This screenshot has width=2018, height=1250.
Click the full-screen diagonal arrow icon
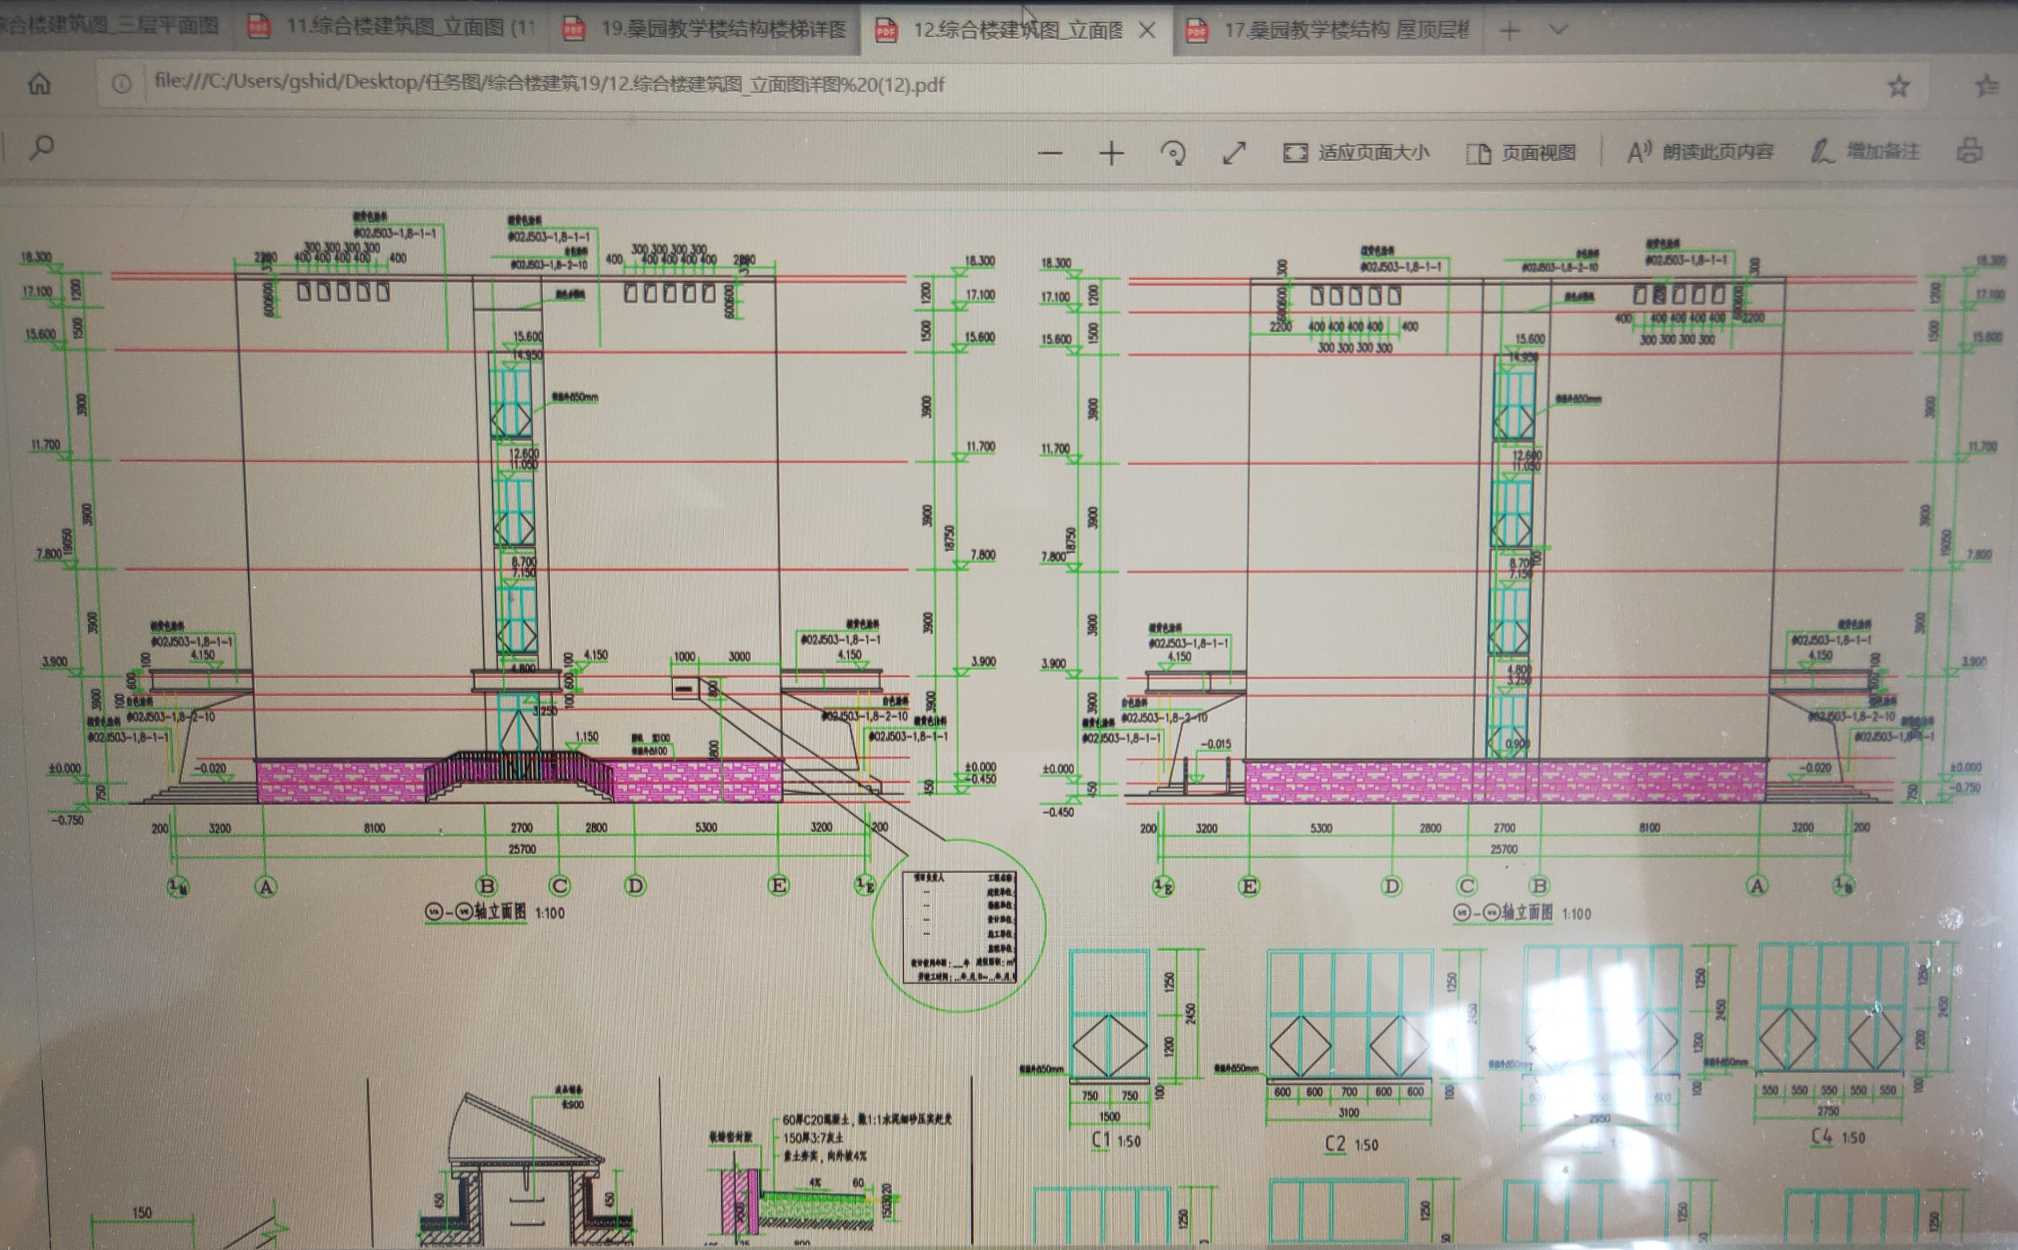tap(1234, 153)
